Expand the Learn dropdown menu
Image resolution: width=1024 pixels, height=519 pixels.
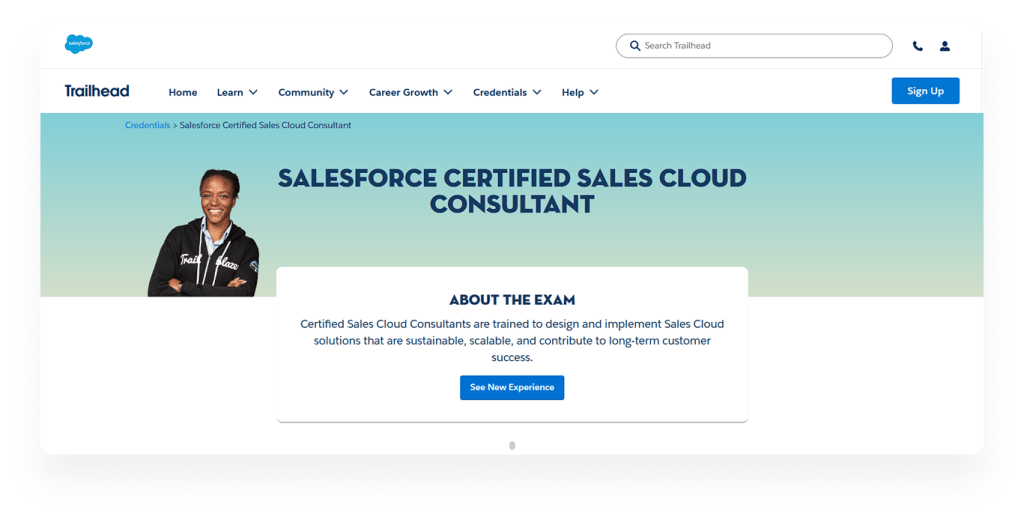click(237, 92)
